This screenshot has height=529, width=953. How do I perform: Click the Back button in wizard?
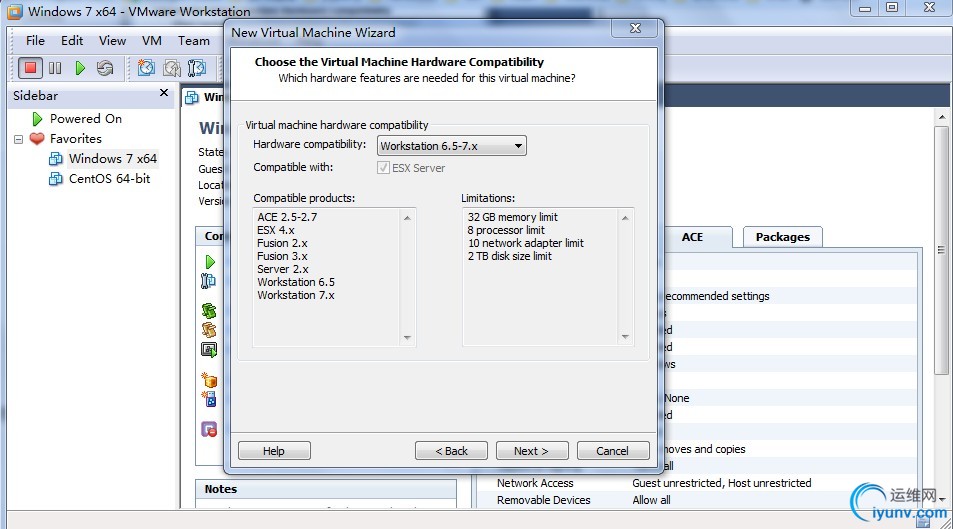coord(451,451)
